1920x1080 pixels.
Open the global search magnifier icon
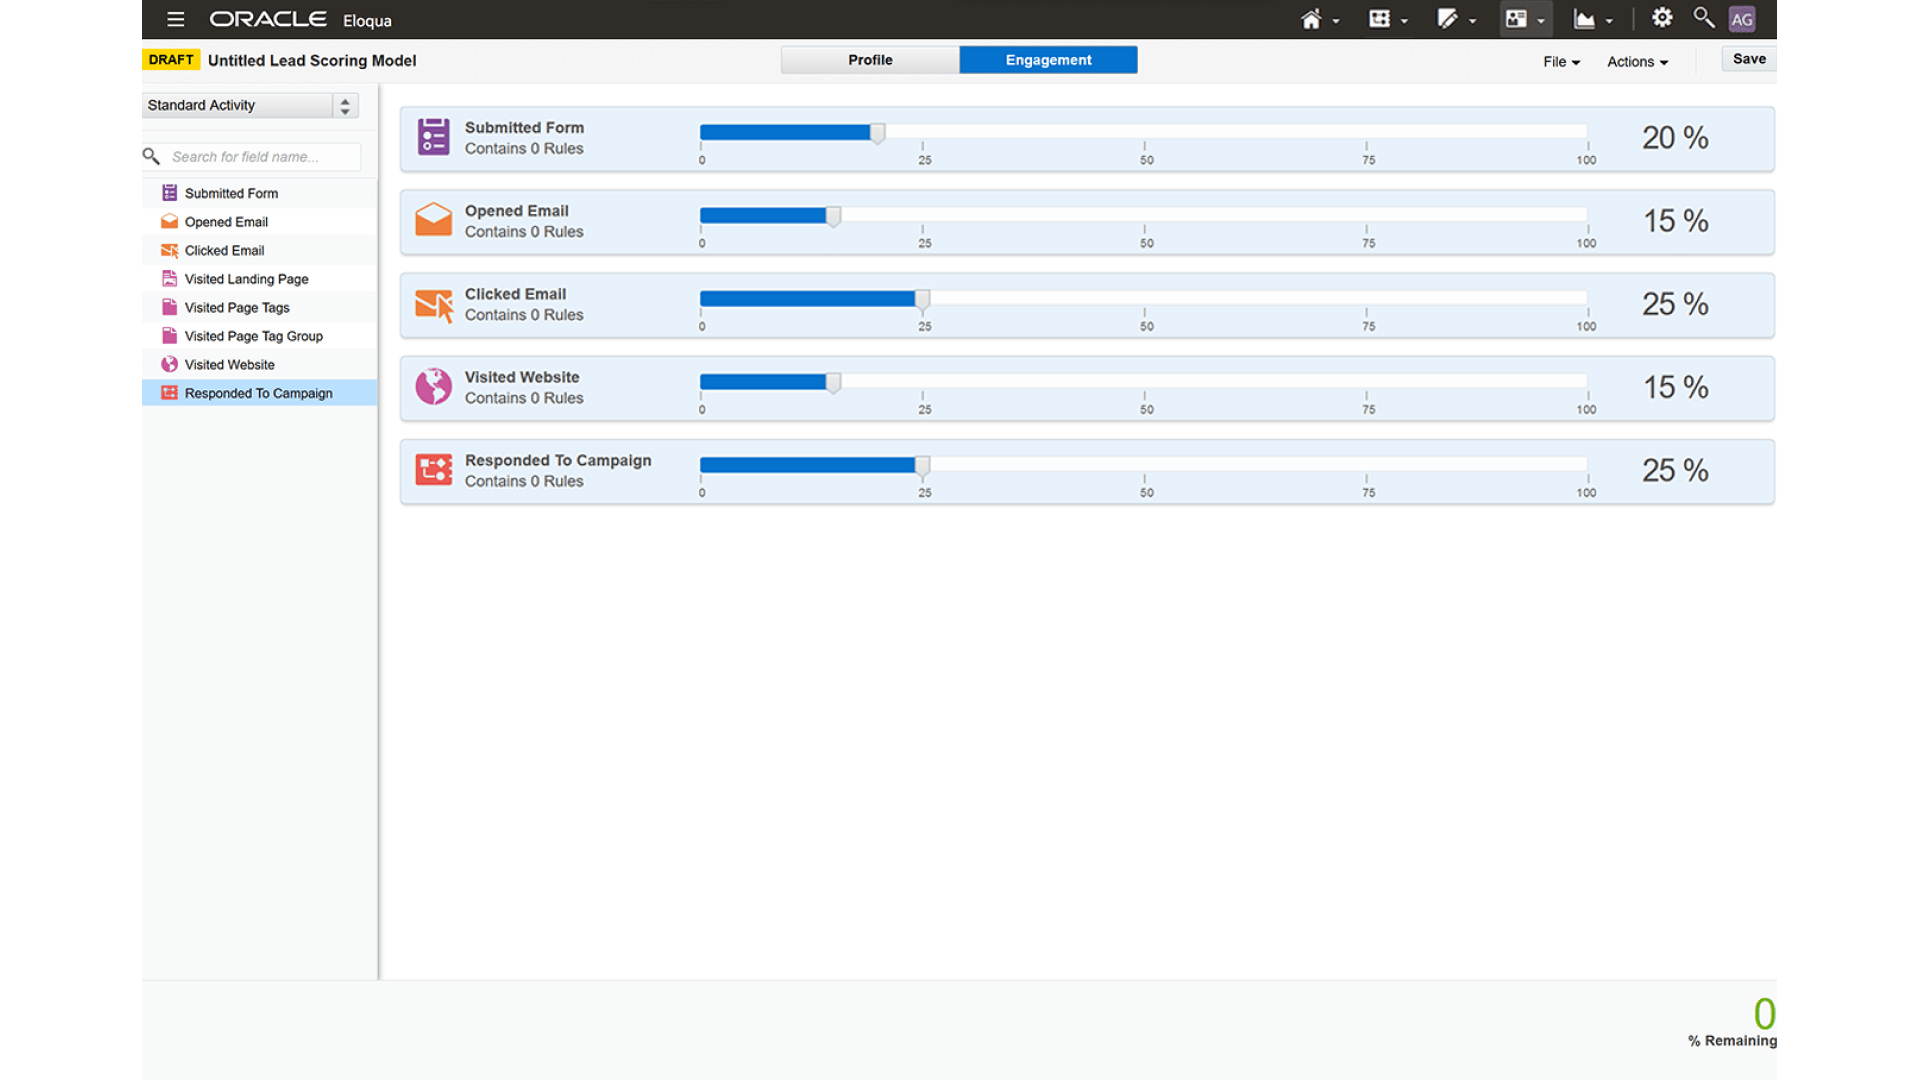[1703, 17]
